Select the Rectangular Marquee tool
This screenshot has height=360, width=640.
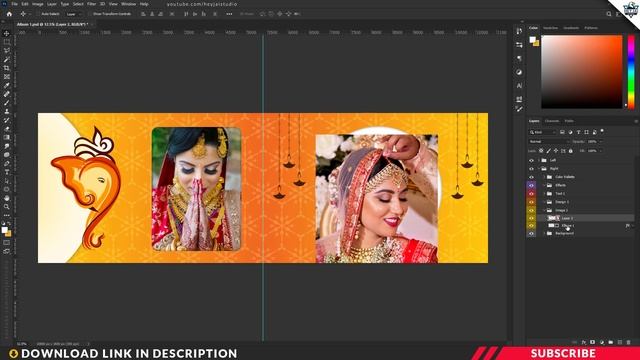pyautogui.click(x=7, y=42)
